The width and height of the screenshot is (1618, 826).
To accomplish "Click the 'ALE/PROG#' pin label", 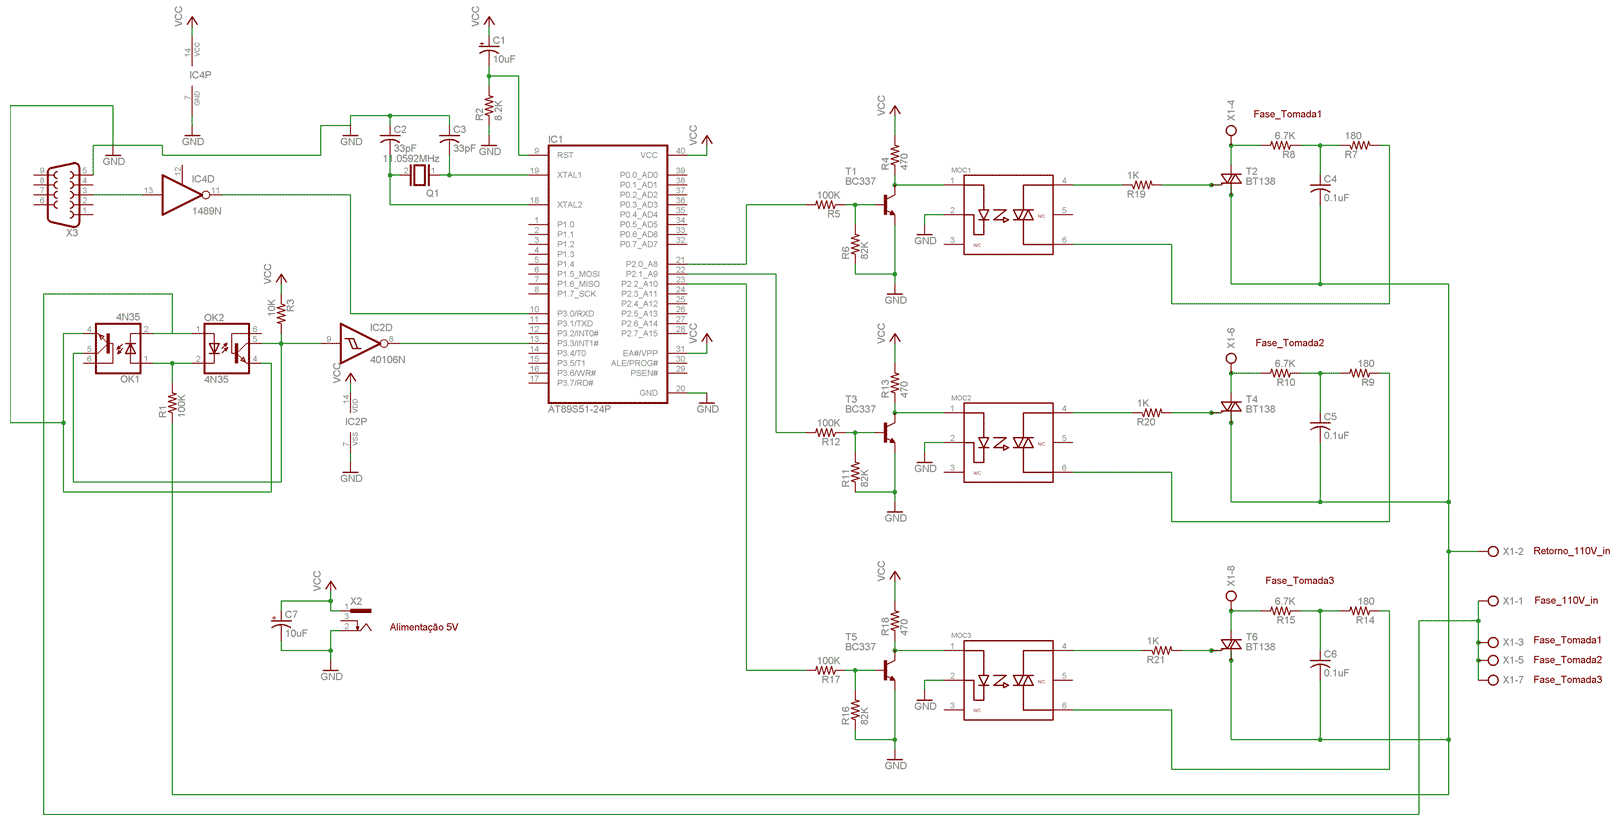I will 634,363.
